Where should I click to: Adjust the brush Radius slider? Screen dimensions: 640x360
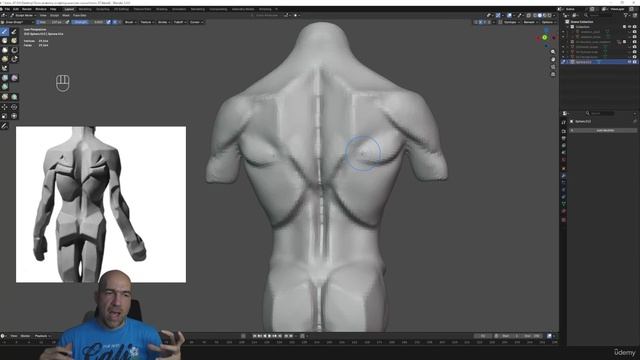[x=50, y=22]
